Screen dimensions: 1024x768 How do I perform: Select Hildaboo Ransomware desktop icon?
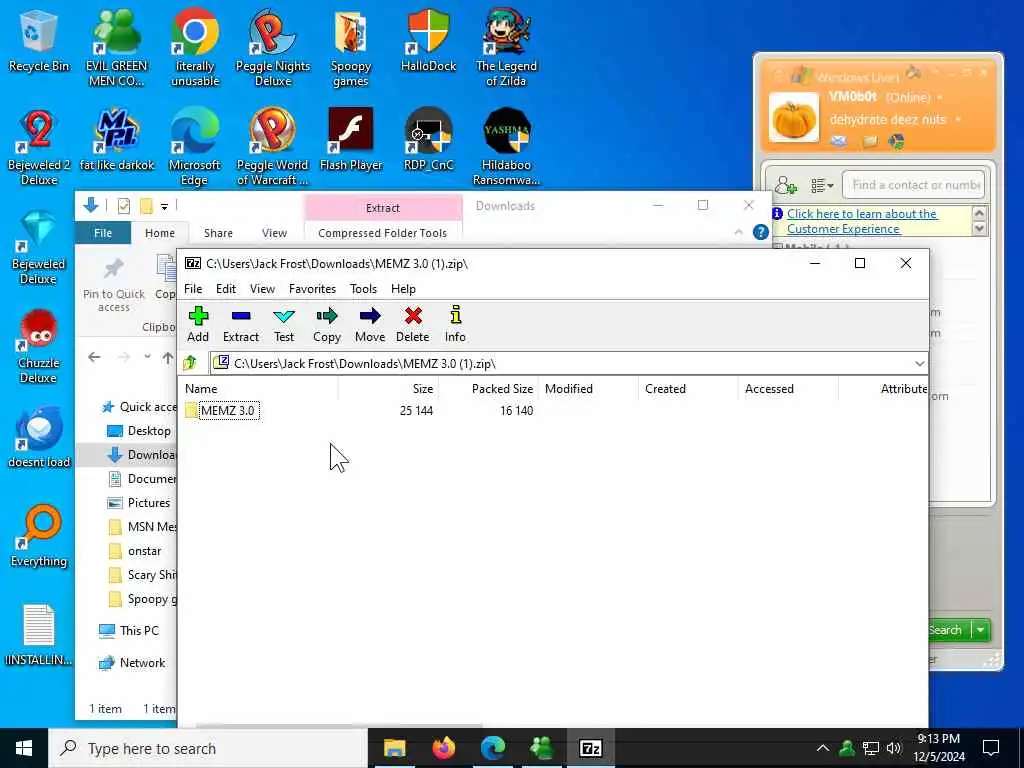pos(506,148)
